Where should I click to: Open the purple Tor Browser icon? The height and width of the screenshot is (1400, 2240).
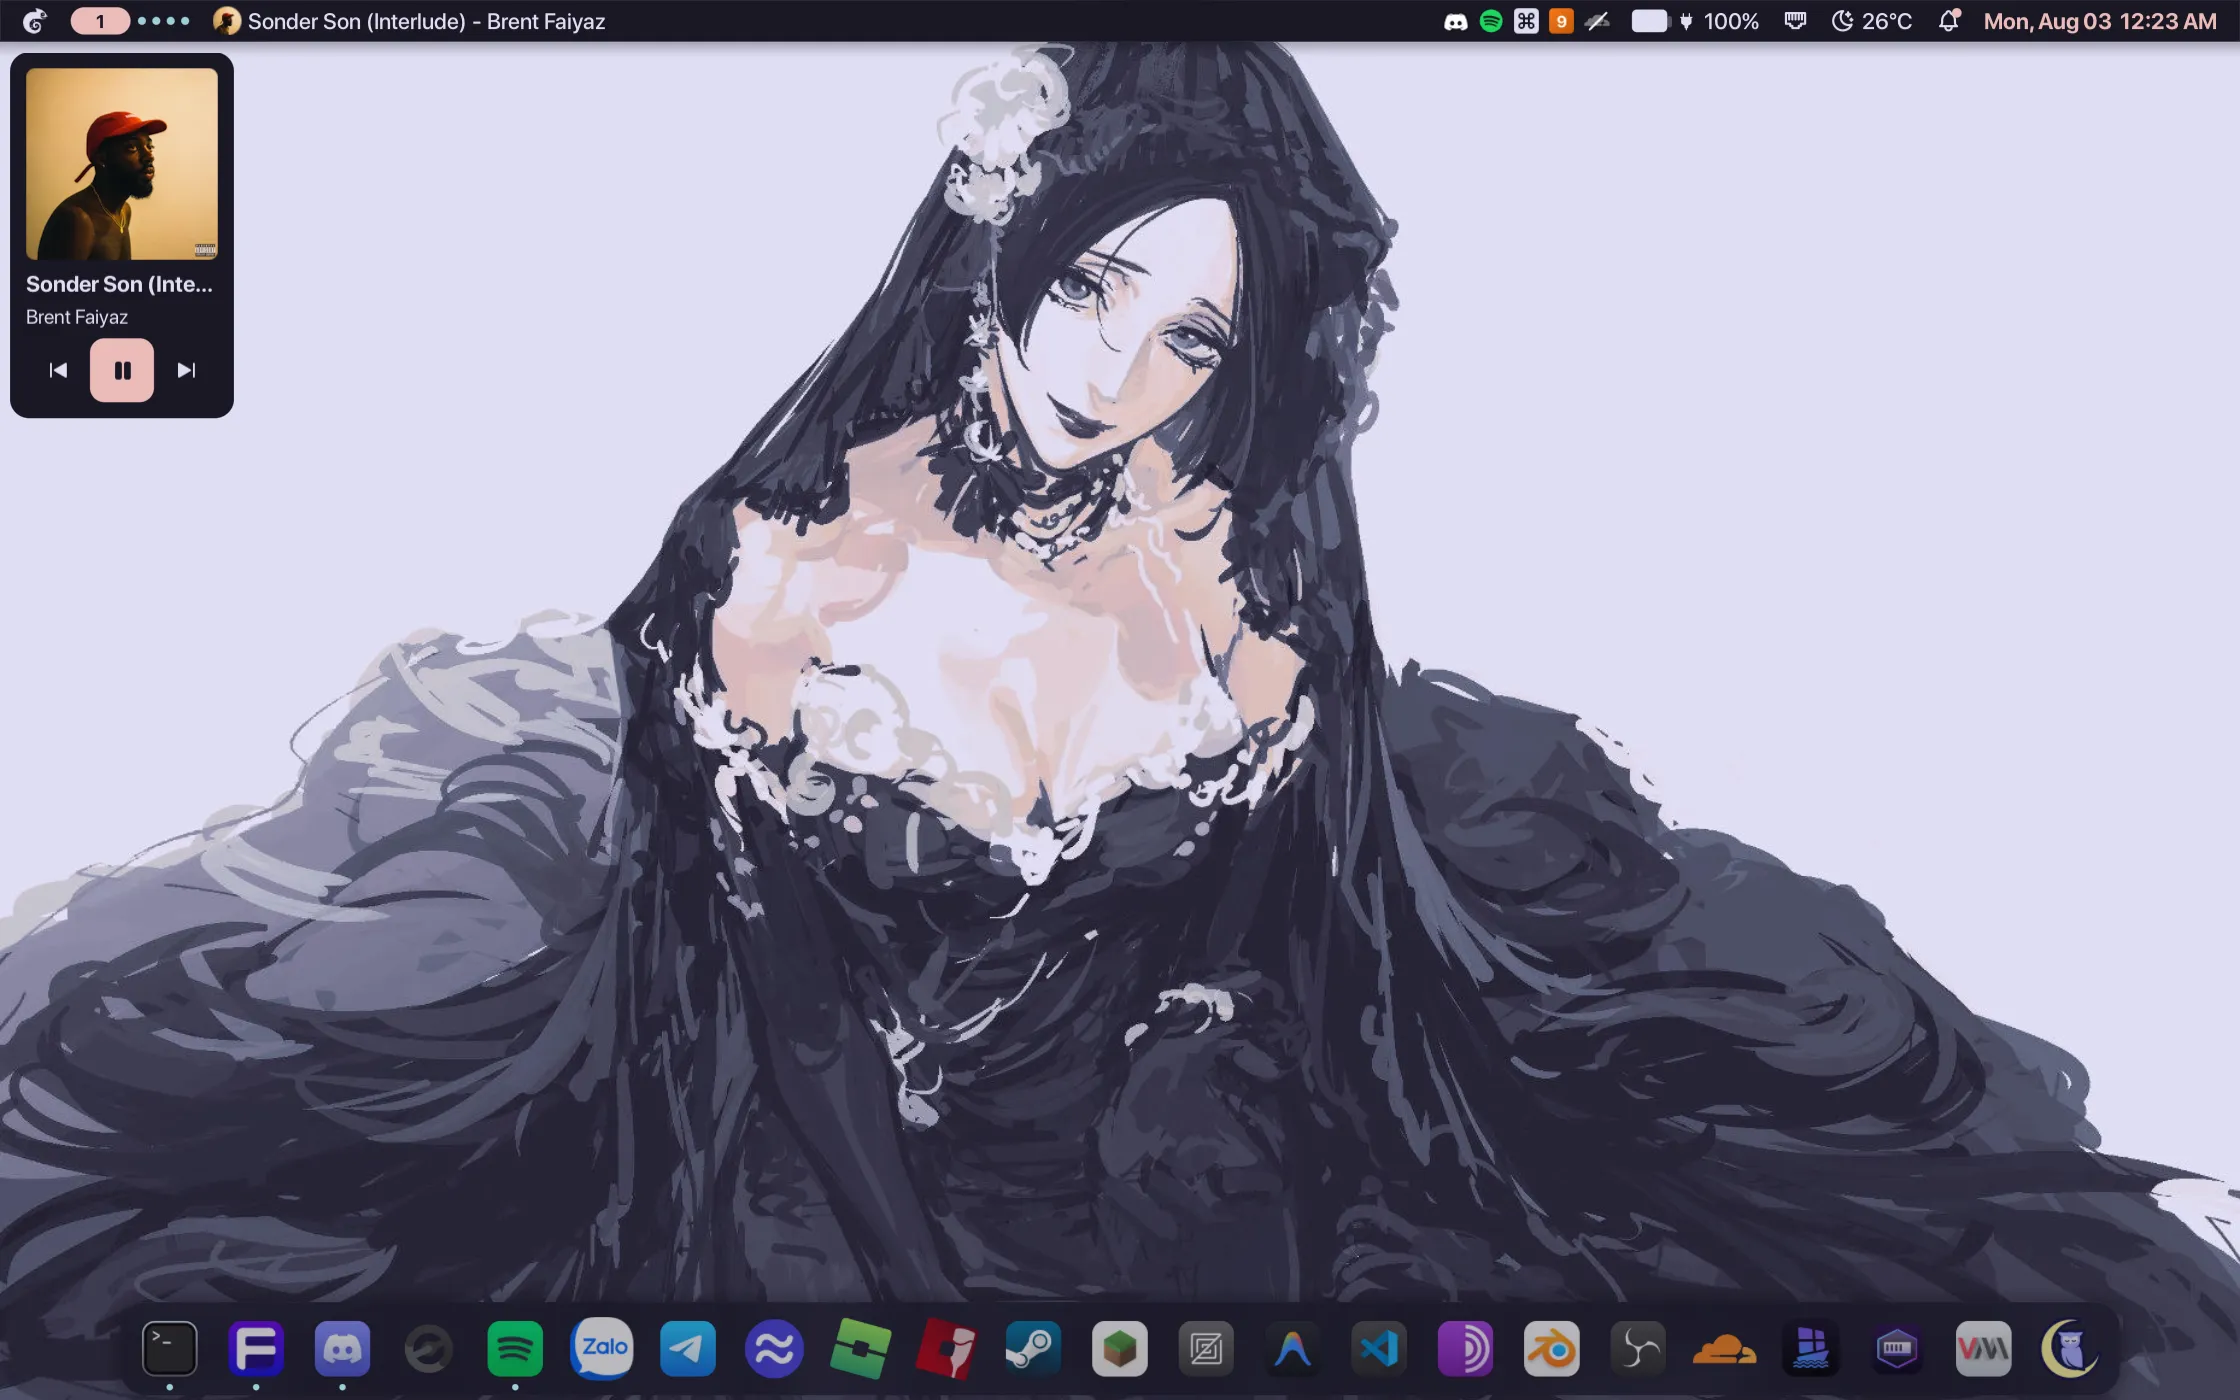pos(1465,1349)
